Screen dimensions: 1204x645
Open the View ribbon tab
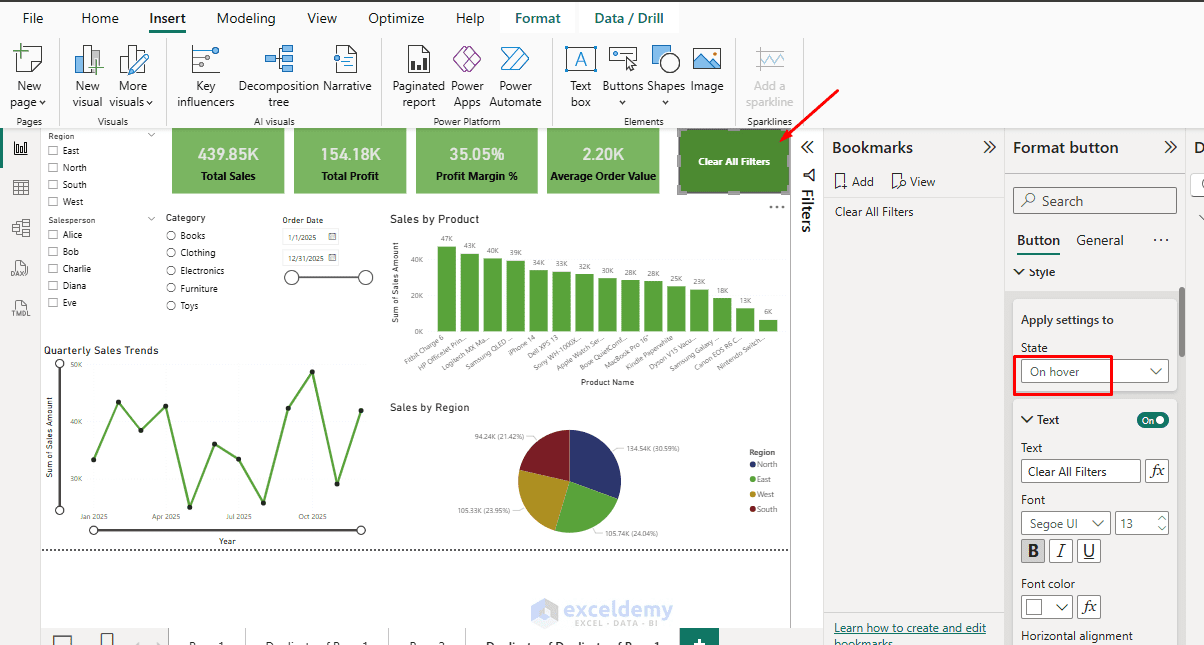click(322, 18)
